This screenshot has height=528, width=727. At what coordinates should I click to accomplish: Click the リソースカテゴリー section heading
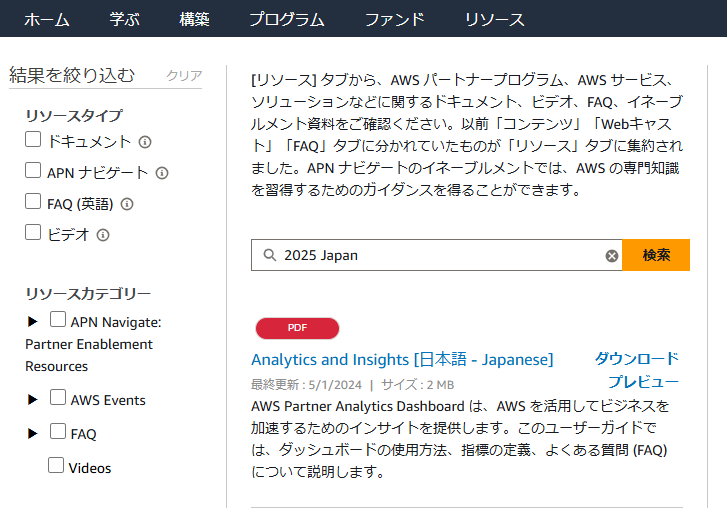88,294
